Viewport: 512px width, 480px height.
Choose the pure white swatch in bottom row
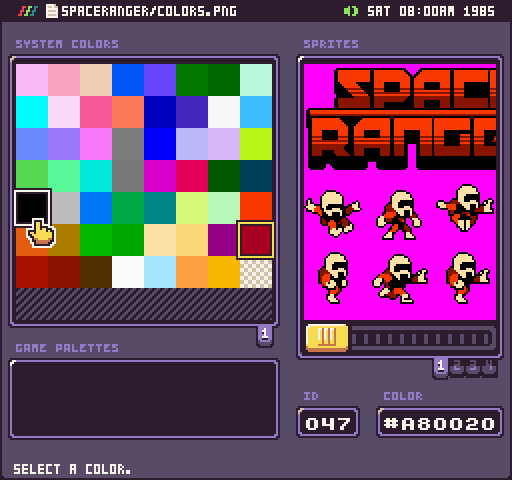pyautogui.click(x=128, y=272)
